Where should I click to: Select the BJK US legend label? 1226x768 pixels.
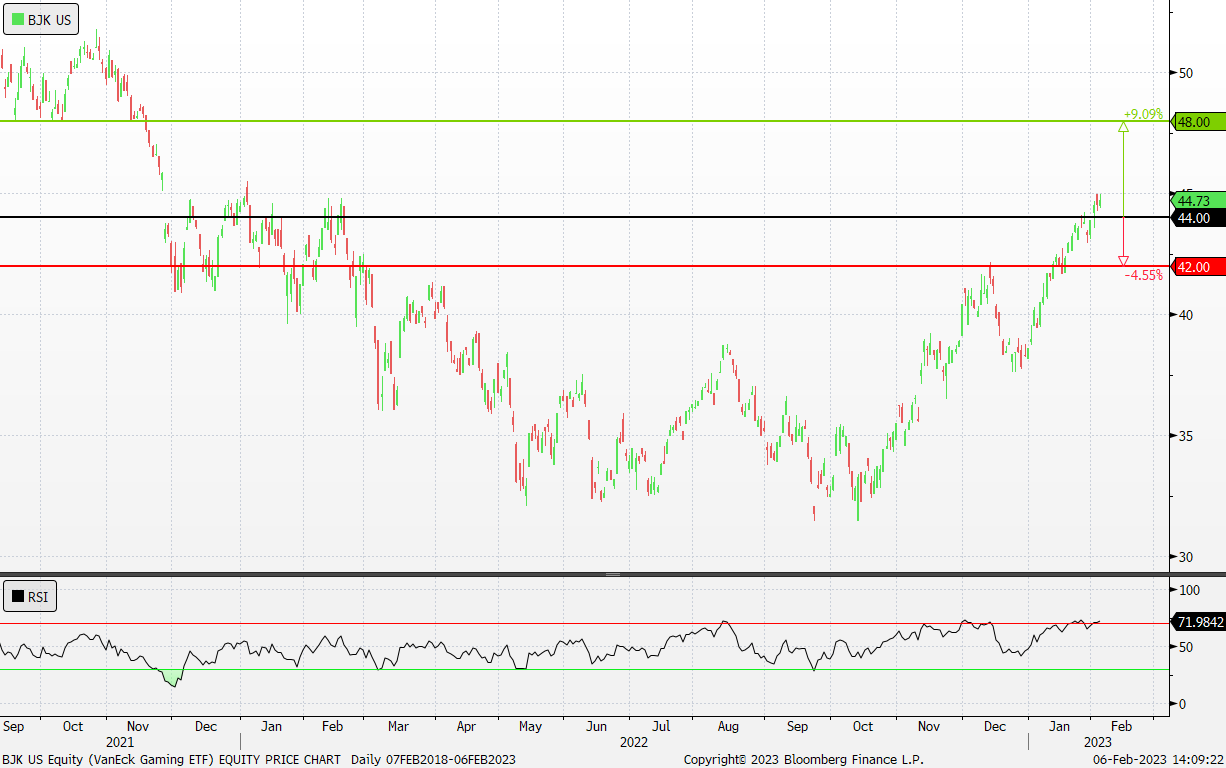click(49, 19)
